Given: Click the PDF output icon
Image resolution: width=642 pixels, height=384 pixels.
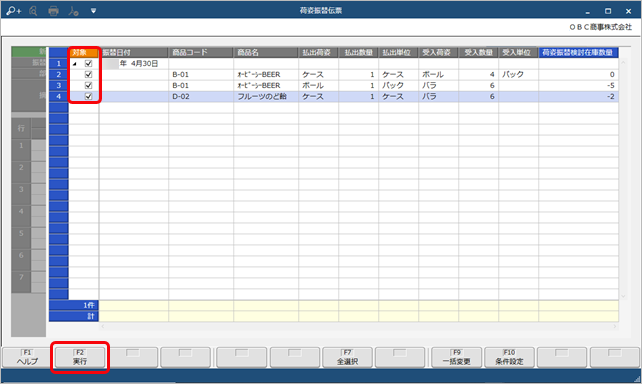Looking at the screenshot, I should [73, 11].
